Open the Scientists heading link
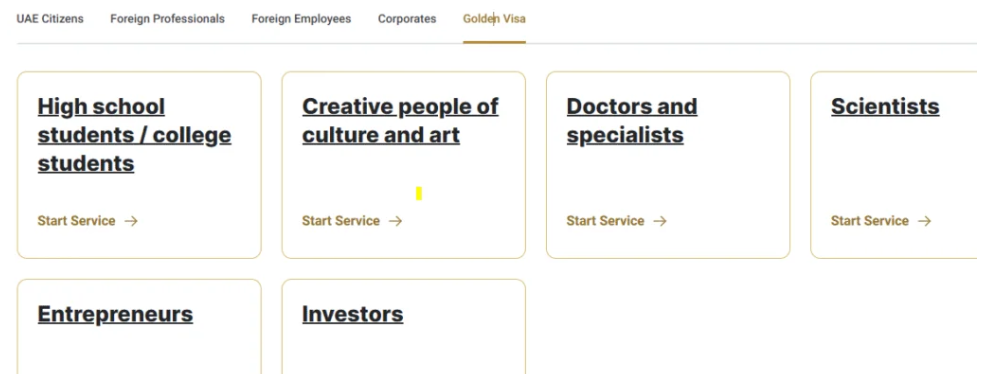Screen dimensions: 982x374 point(885,106)
